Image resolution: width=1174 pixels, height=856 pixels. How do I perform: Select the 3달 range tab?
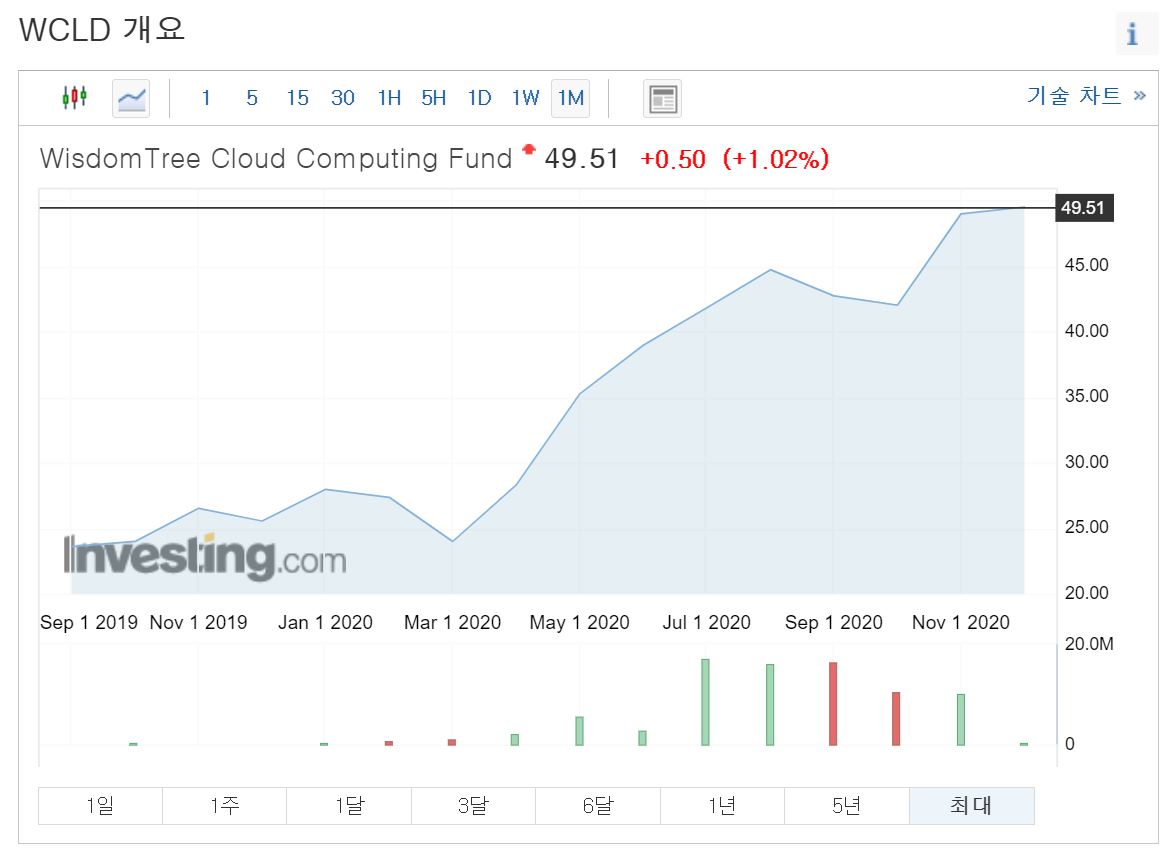tap(473, 806)
